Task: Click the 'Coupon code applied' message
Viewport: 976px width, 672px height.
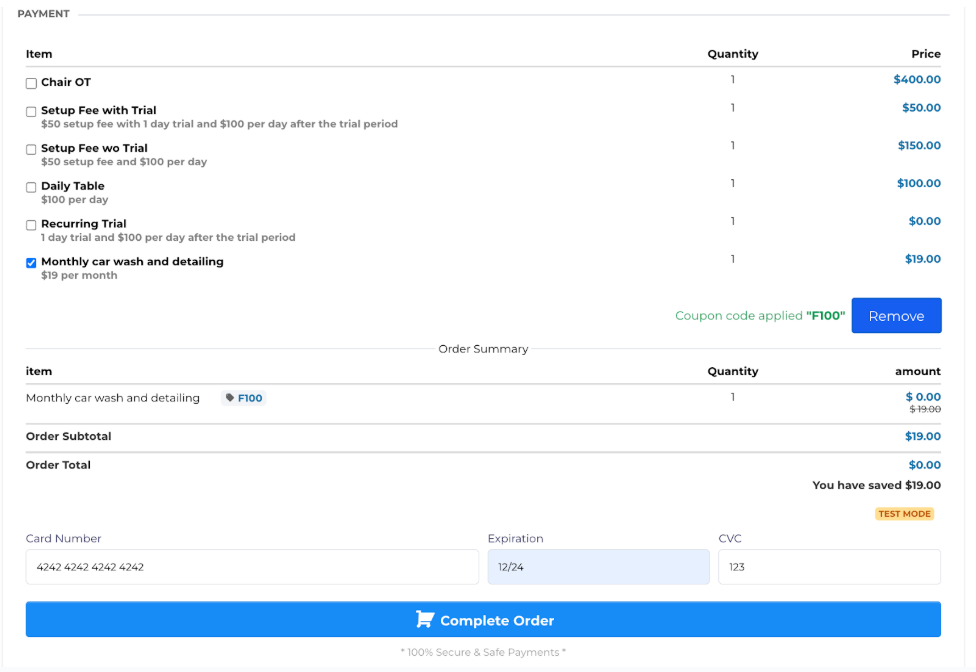Action: click(759, 316)
